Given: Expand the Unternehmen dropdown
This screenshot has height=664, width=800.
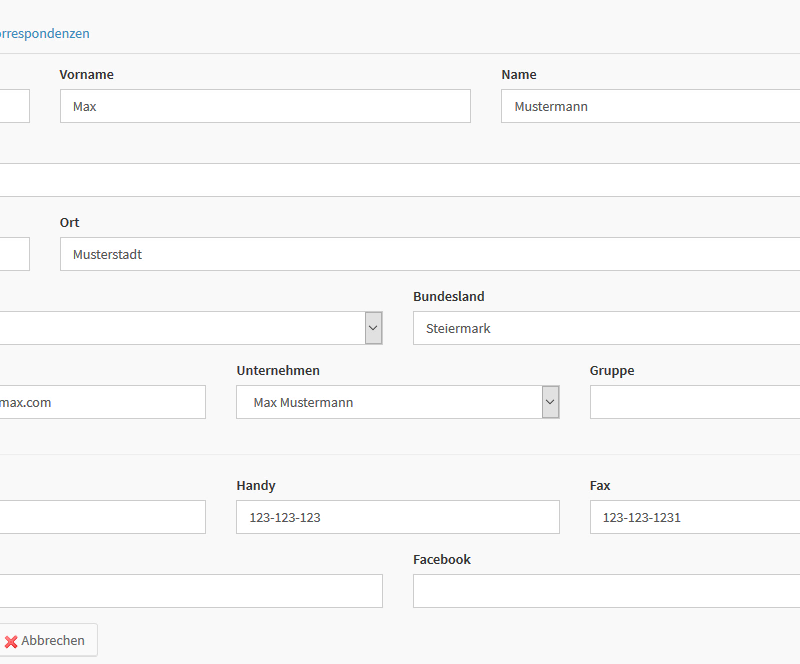Looking at the screenshot, I should tap(550, 402).
